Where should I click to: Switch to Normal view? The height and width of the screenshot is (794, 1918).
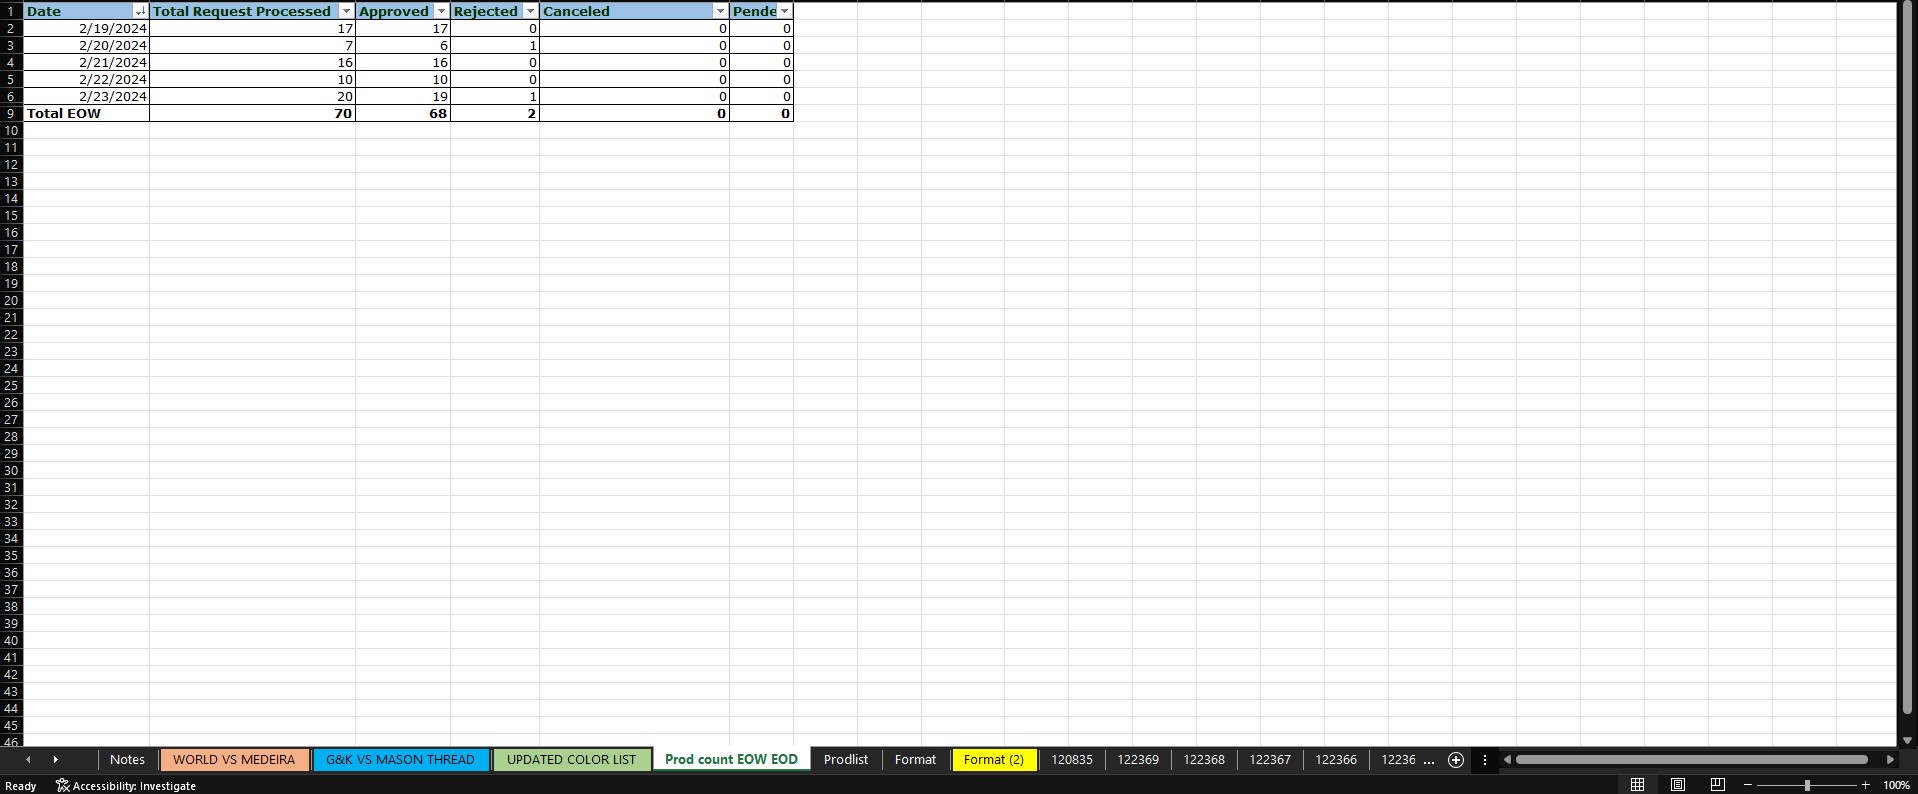click(x=1637, y=785)
